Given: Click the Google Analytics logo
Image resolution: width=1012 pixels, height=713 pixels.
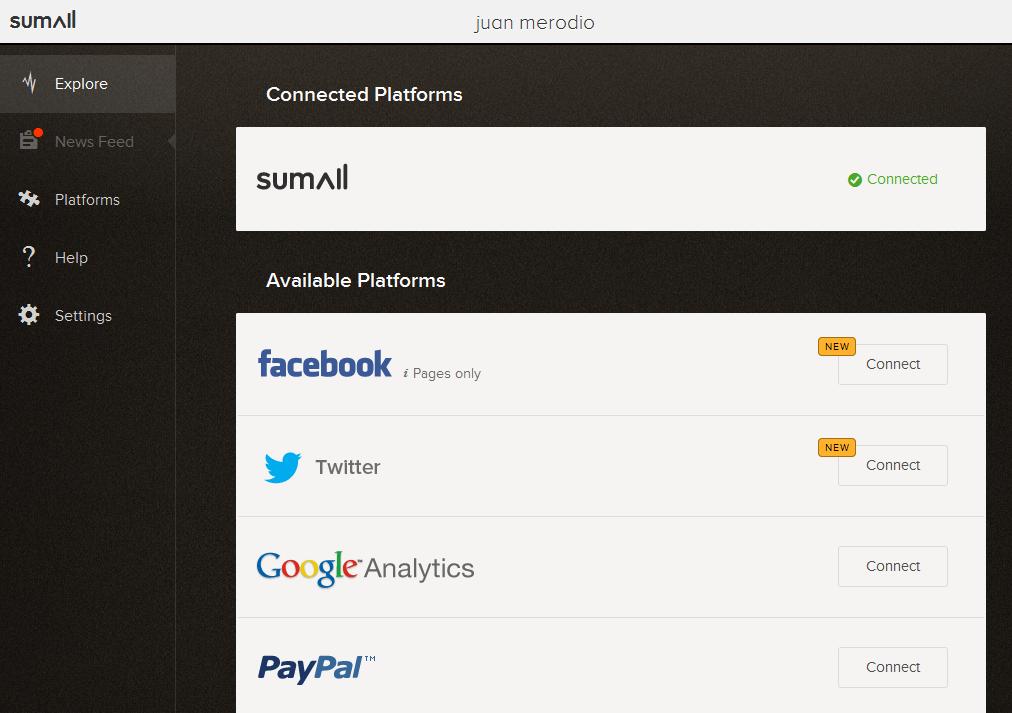Looking at the screenshot, I should pyautogui.click(x=365, y=568).
